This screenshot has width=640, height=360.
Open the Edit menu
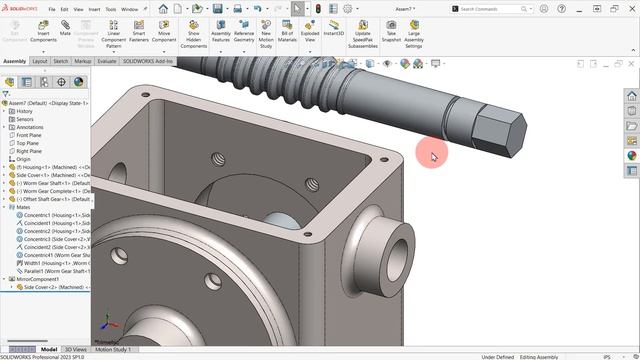[x=64, y=9]
